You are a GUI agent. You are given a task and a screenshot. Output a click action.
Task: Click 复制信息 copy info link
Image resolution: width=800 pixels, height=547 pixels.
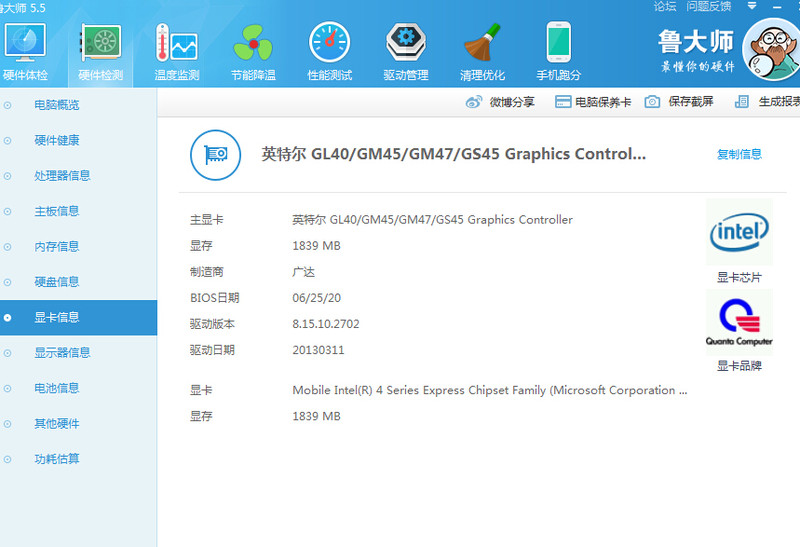click(x=739, y=154)
